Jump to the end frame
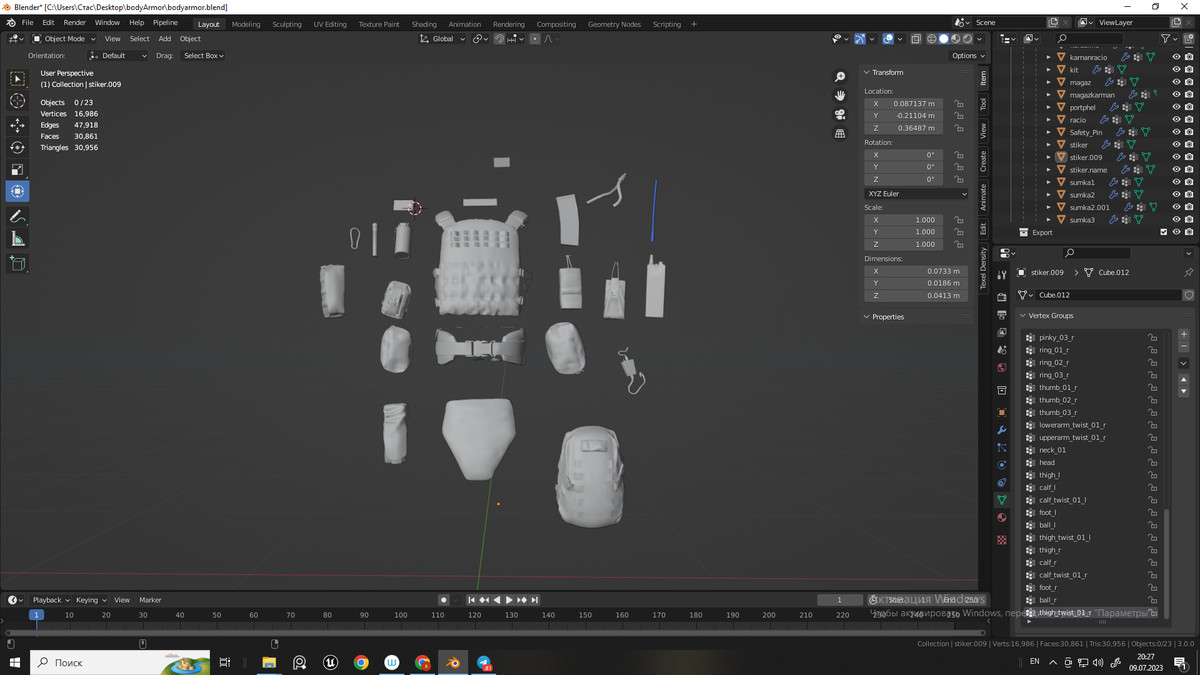Screen dimensions: 1200x675 tap(535, 600)
